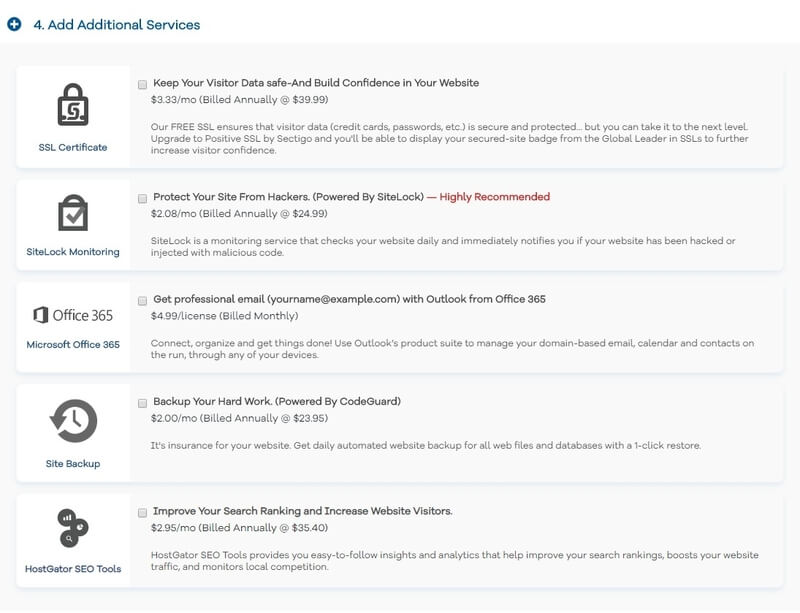Open the SiteLock Monitoring label link
This screenshot has width=800, height=613.
[x=73, y=252]
